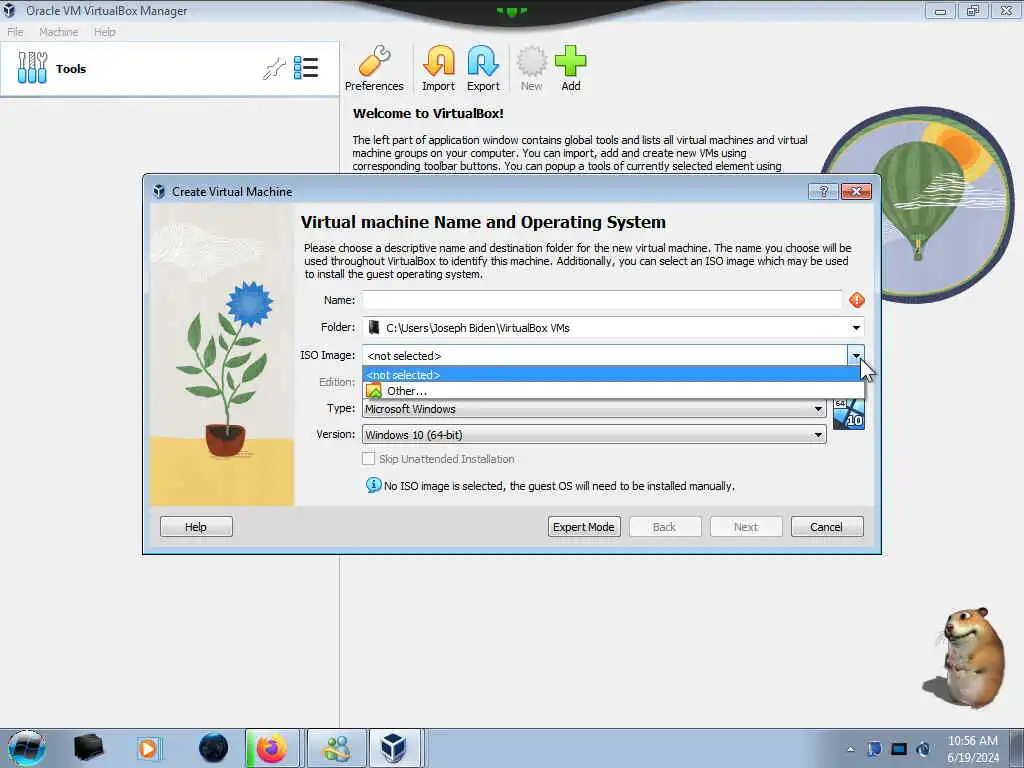Open the Type dropdown Microsoft Windows

[x=594, y=409]
